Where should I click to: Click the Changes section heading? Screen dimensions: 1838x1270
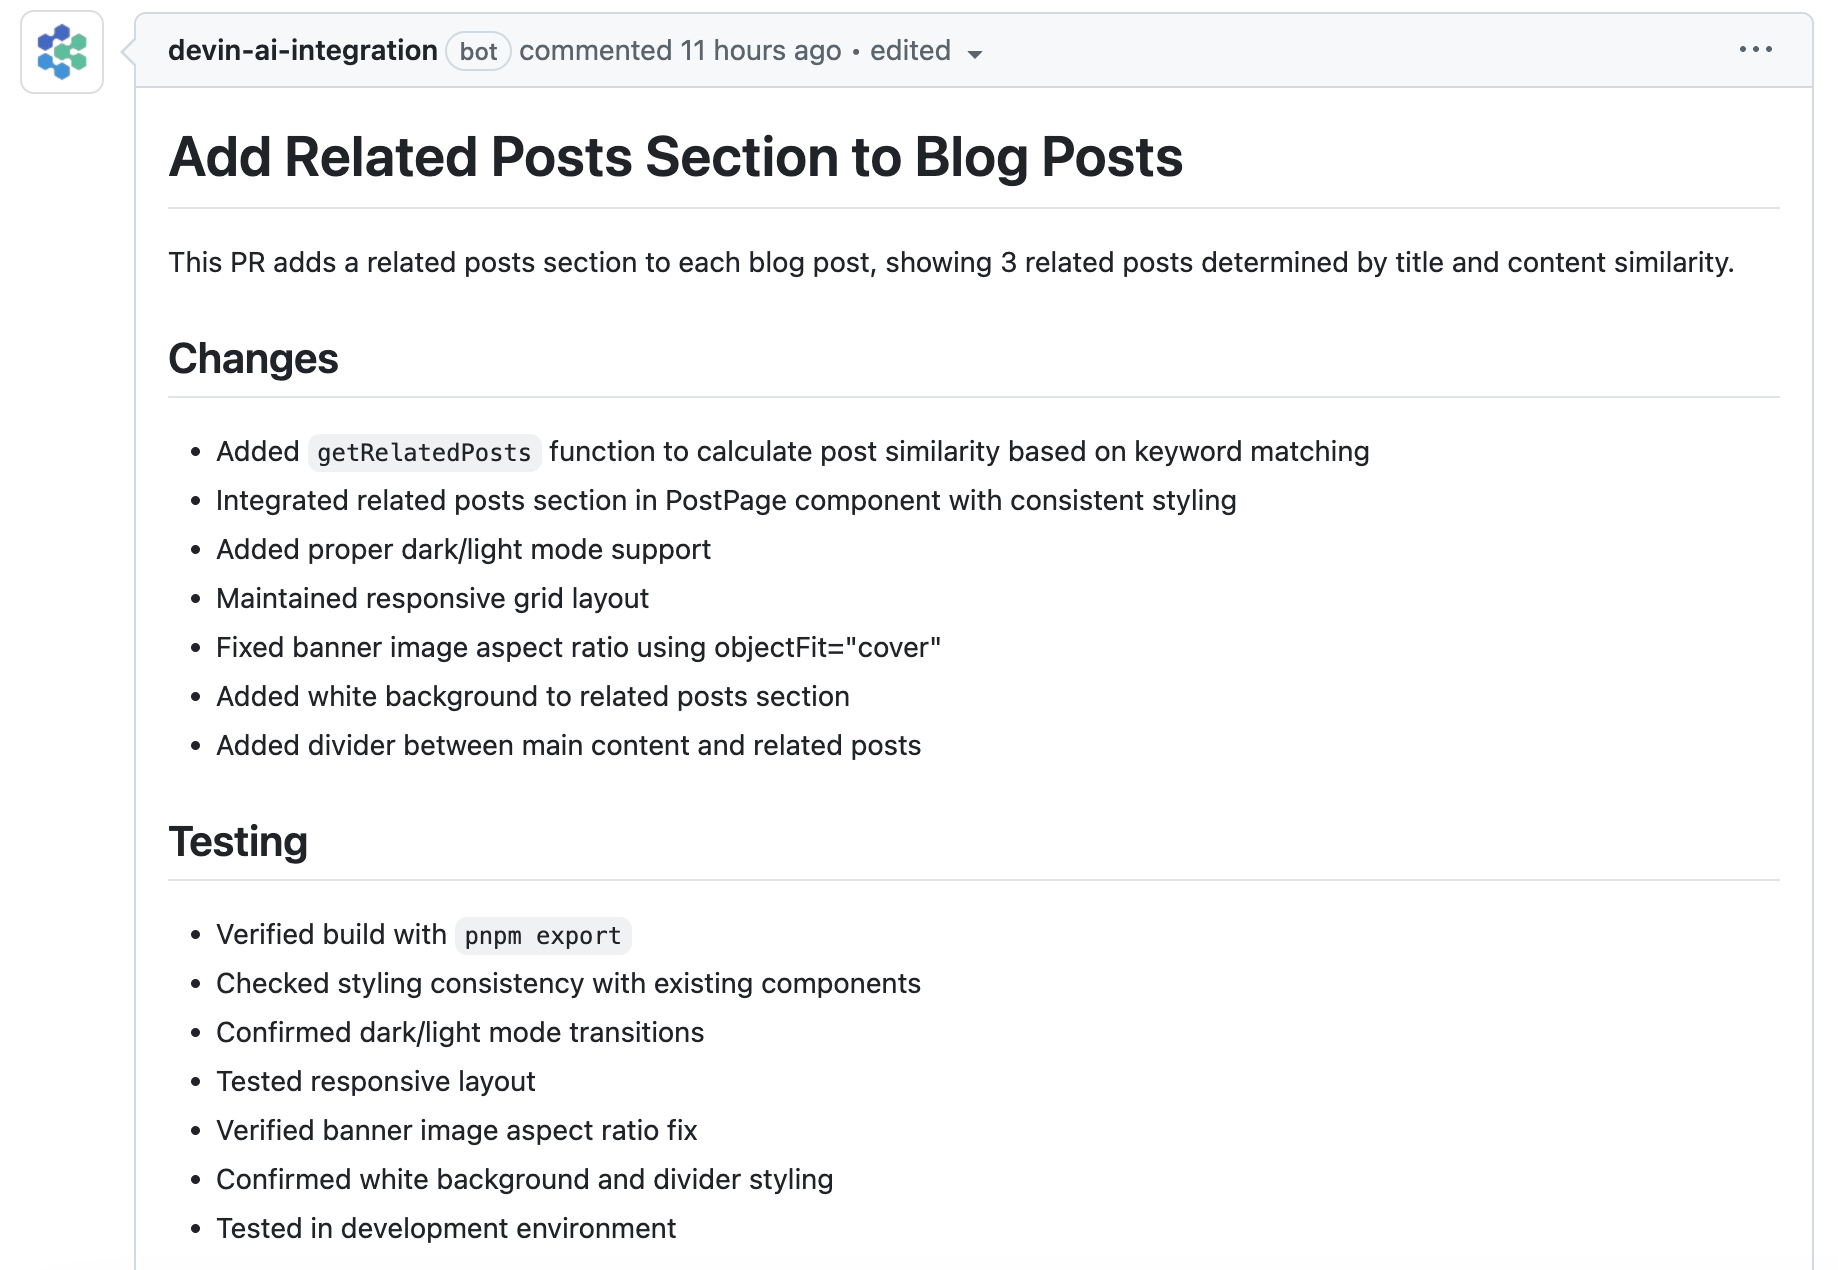253,358
